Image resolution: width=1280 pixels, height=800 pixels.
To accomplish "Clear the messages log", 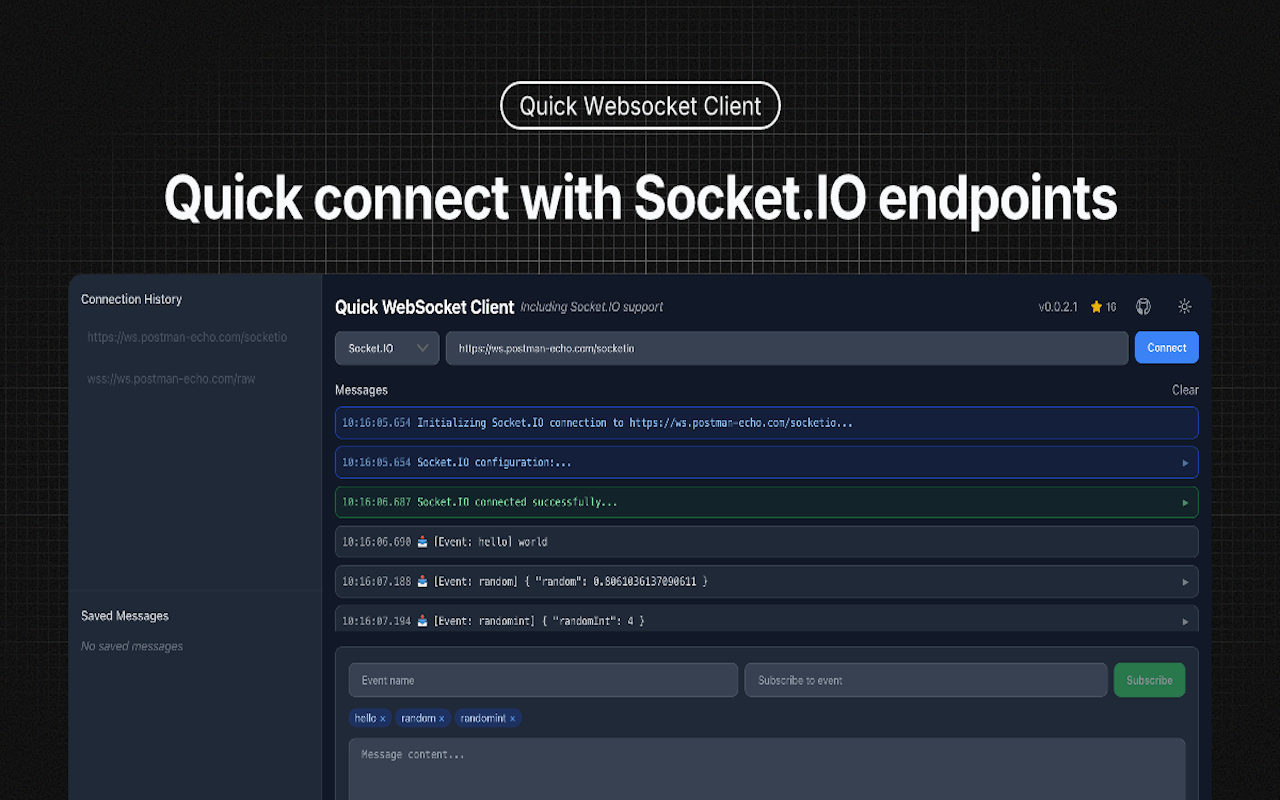I will point(1185,390).
